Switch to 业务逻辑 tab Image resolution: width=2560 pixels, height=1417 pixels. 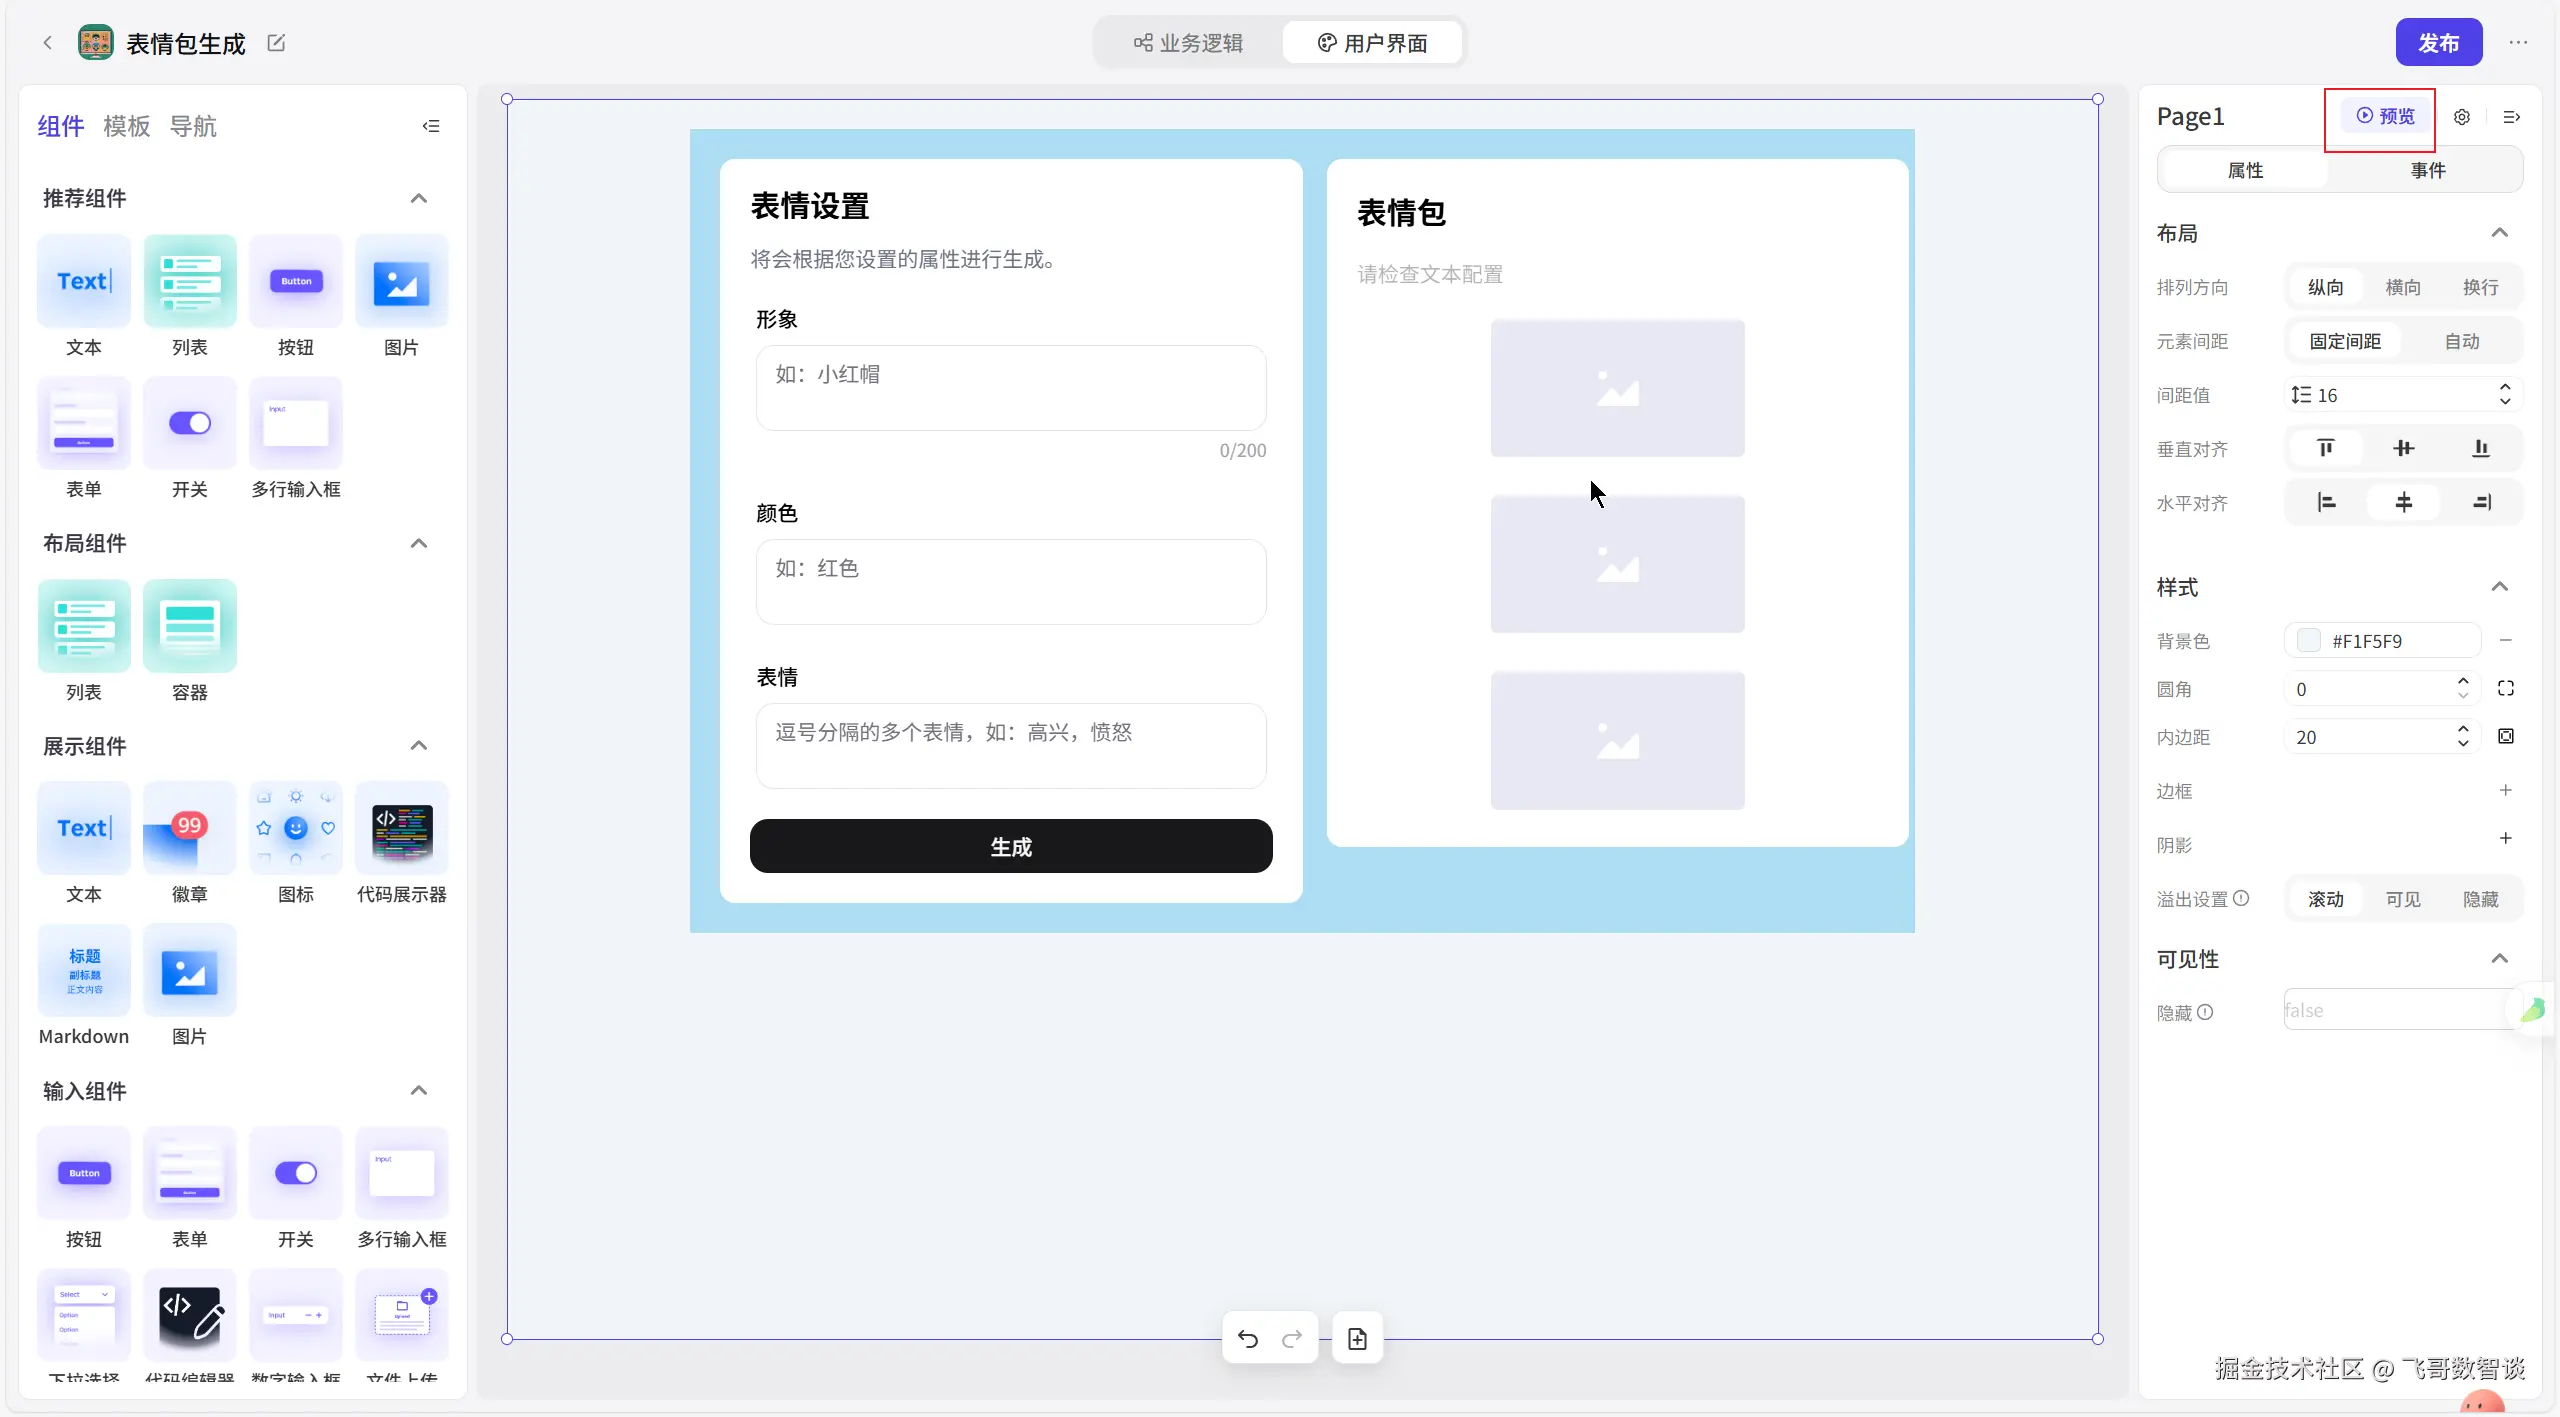click(1188, 43)
